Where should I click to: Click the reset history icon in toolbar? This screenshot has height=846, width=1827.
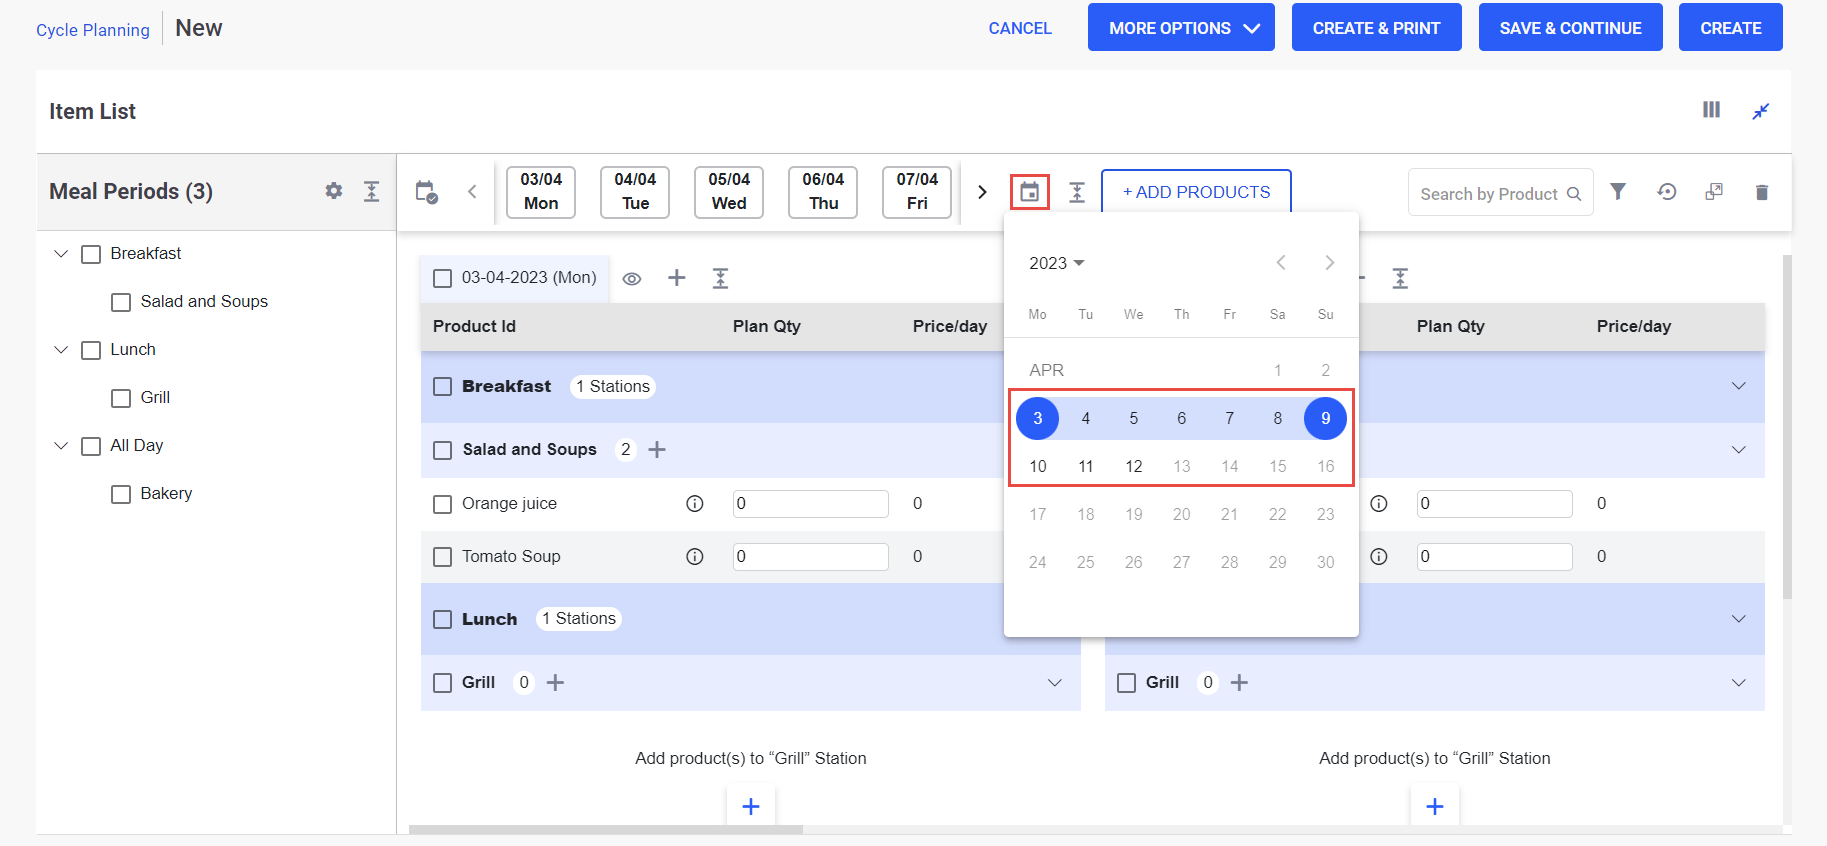(1666, 191)
